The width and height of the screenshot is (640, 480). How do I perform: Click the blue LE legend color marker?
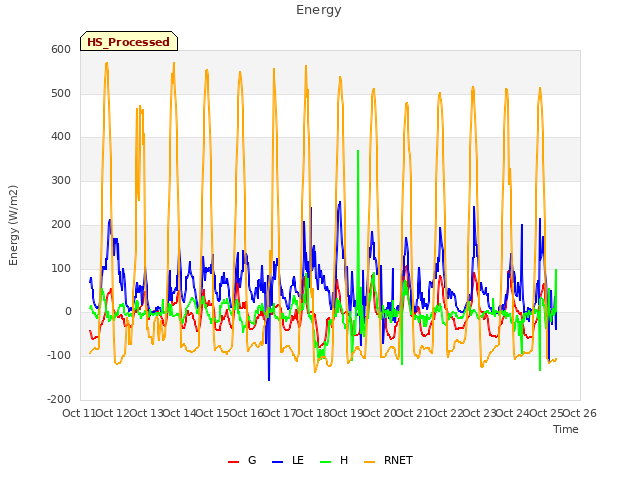277,462
